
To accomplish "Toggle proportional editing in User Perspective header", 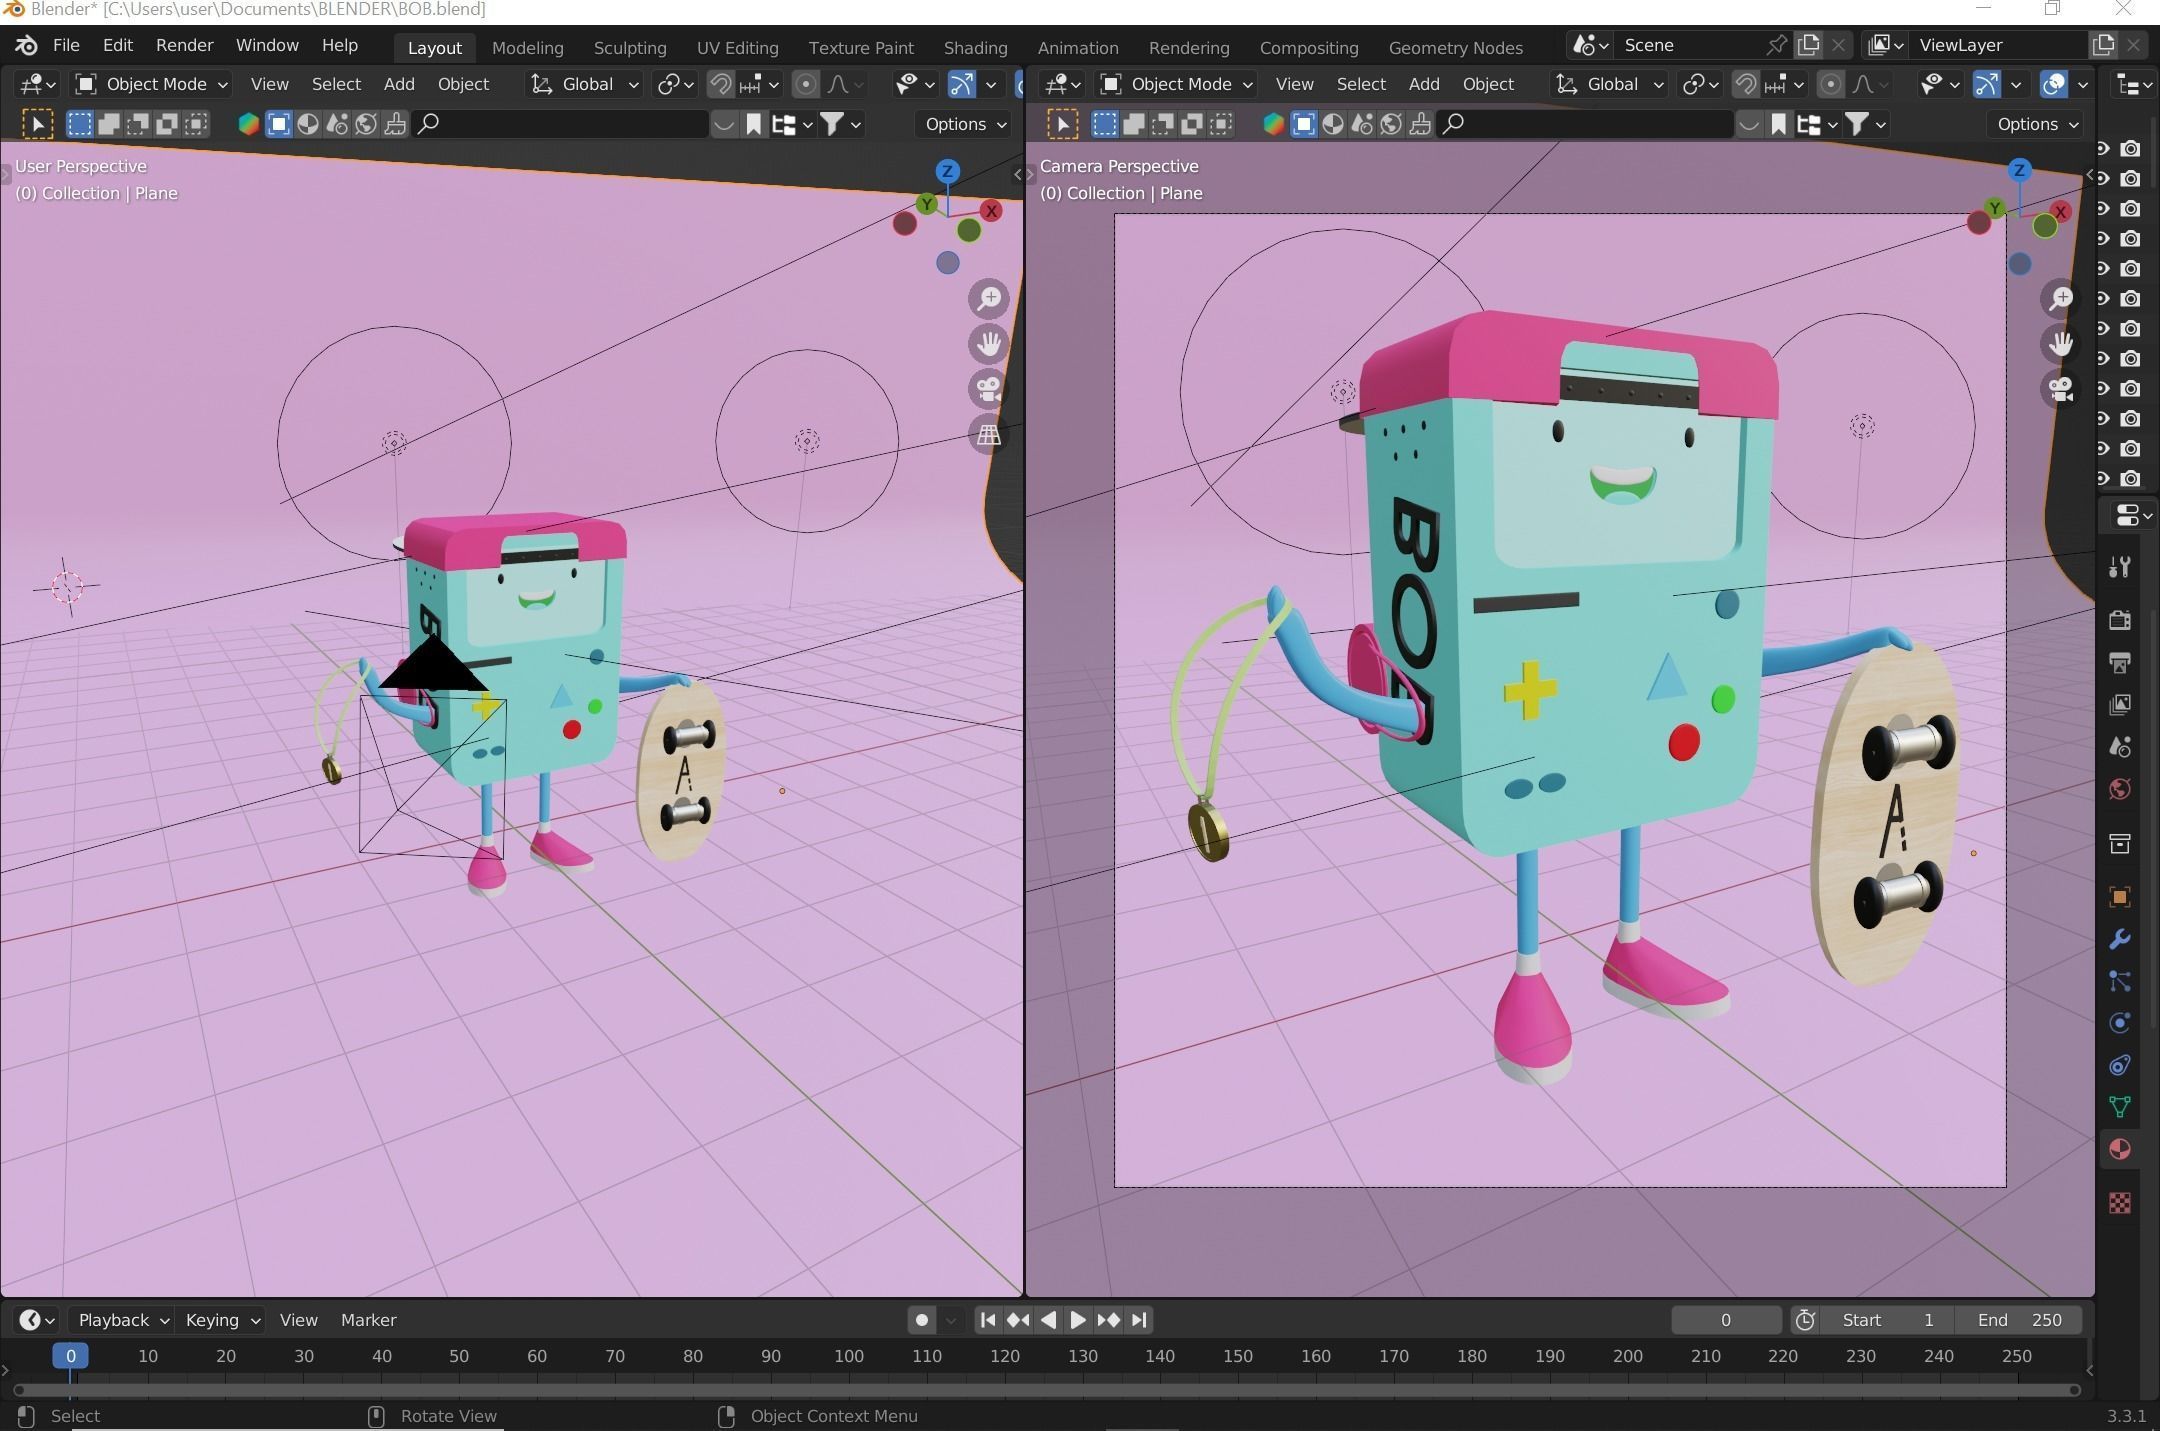I will 805,84.
